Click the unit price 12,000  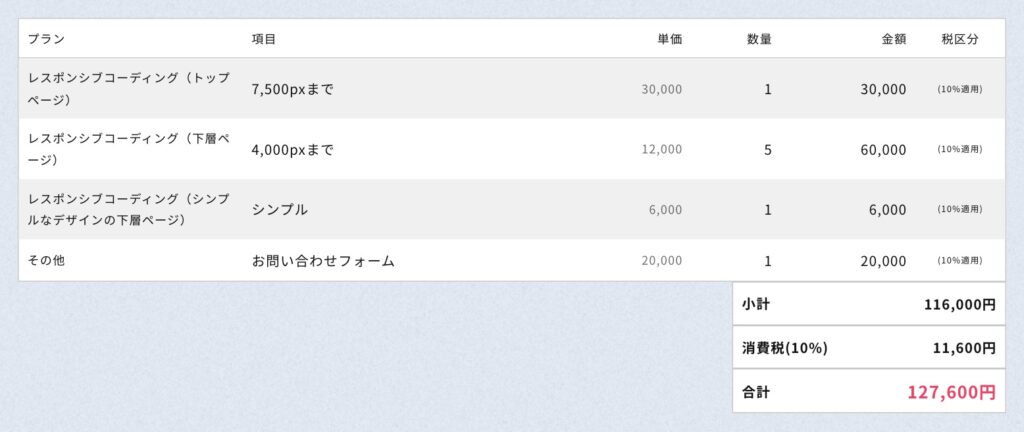click(662, 150)
